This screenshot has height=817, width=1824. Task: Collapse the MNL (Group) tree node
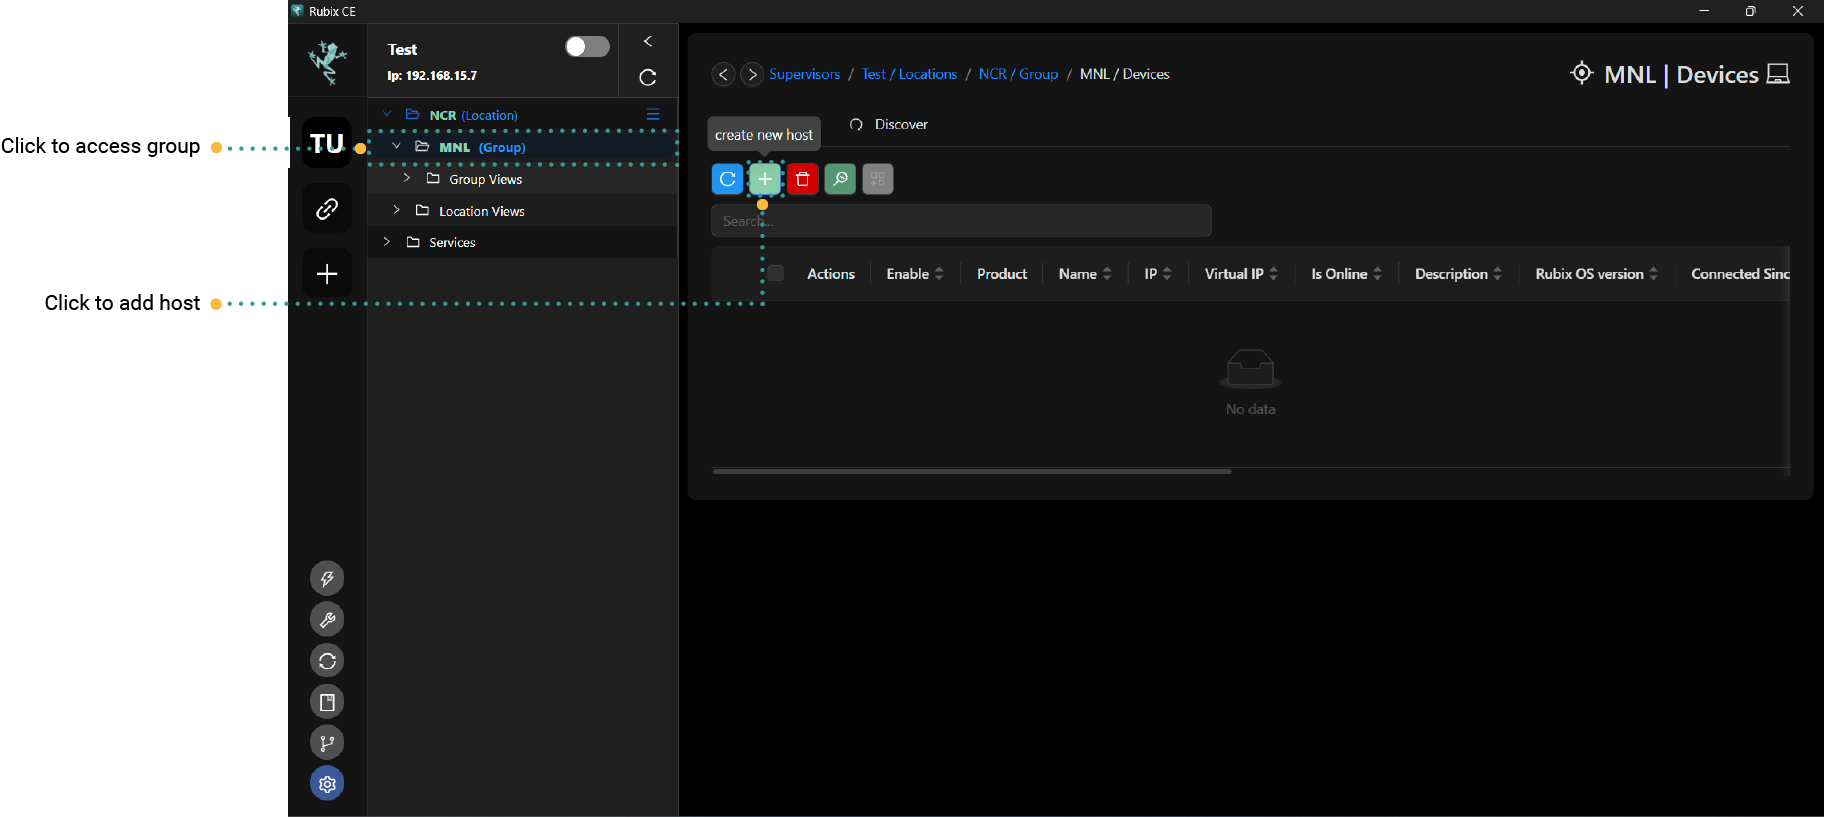tap(397, 146)
